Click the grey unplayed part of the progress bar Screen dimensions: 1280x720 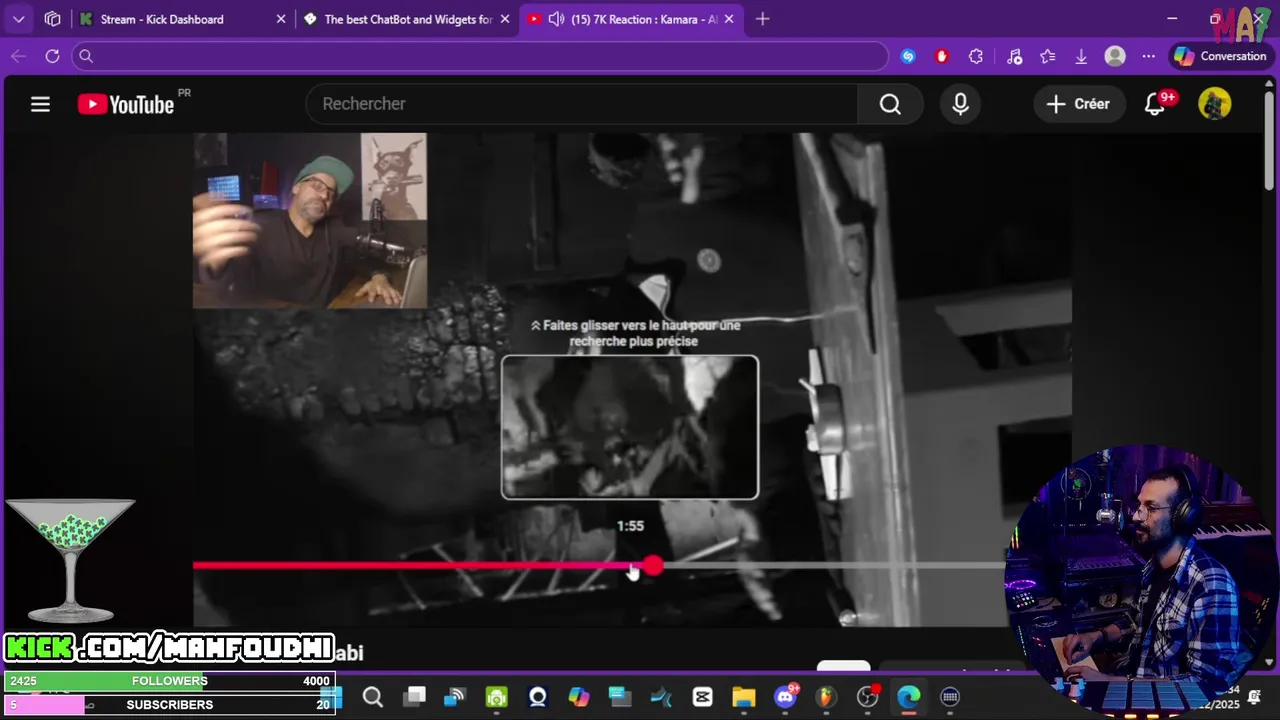click(835, 566)
